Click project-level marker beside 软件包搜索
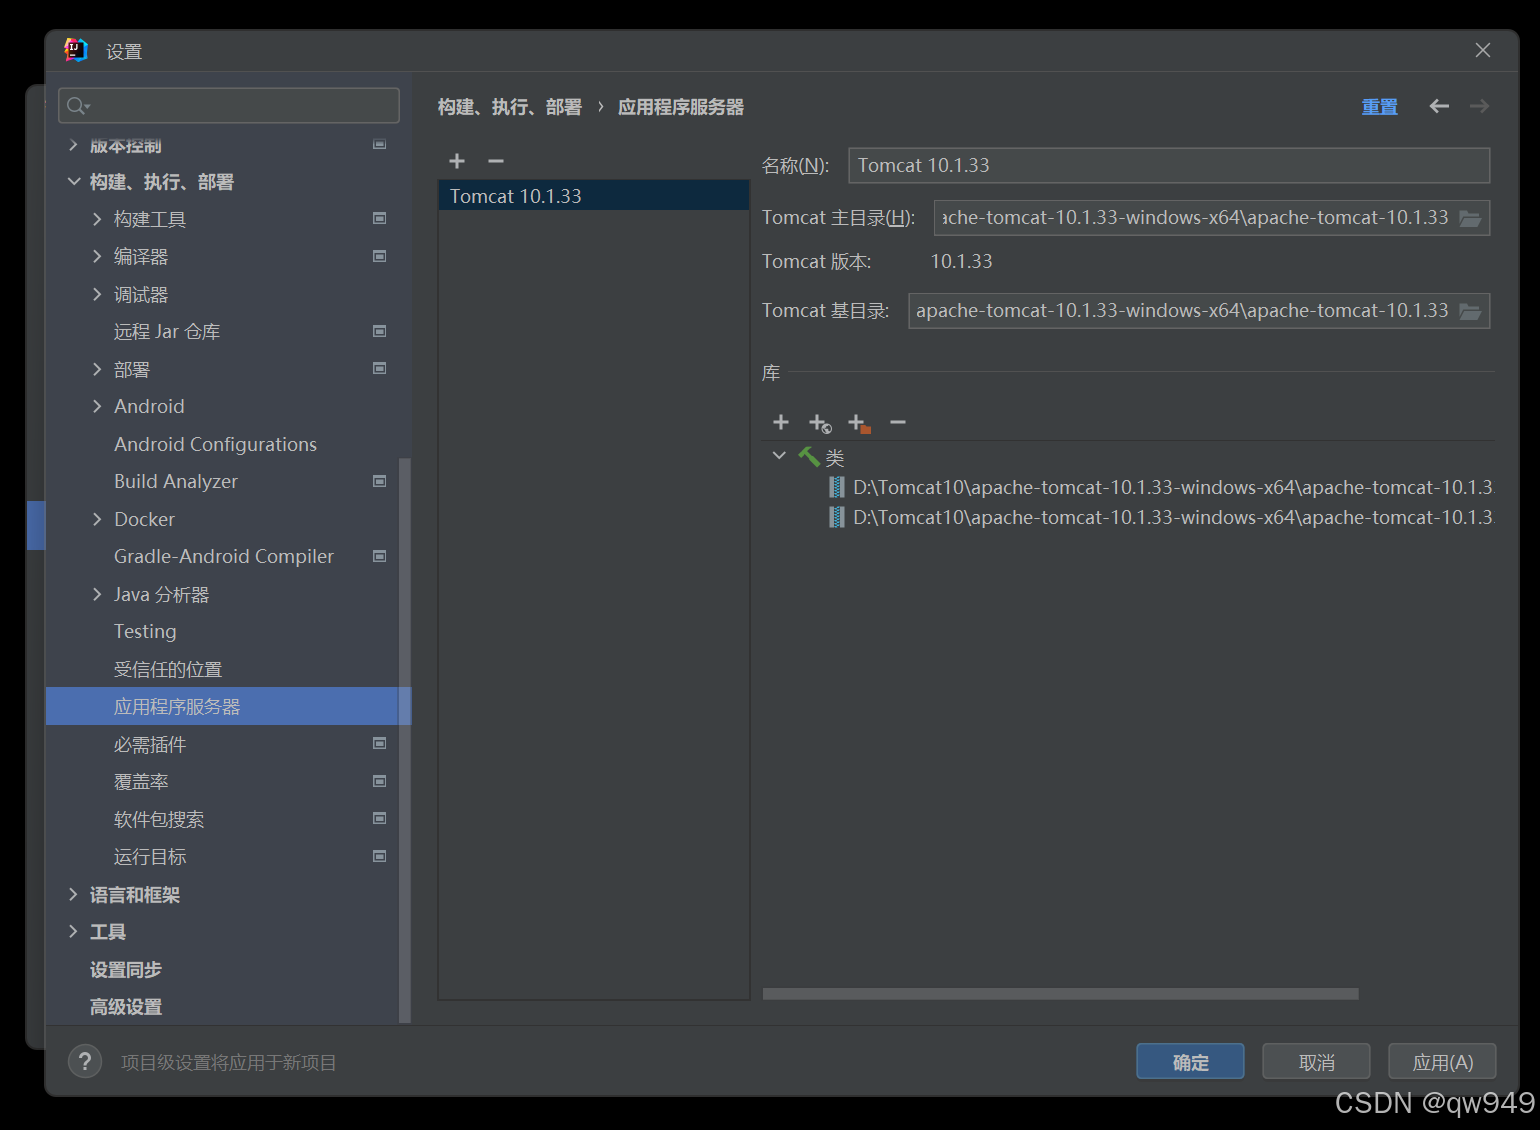1540x1130 pixels. coord(380,818)
